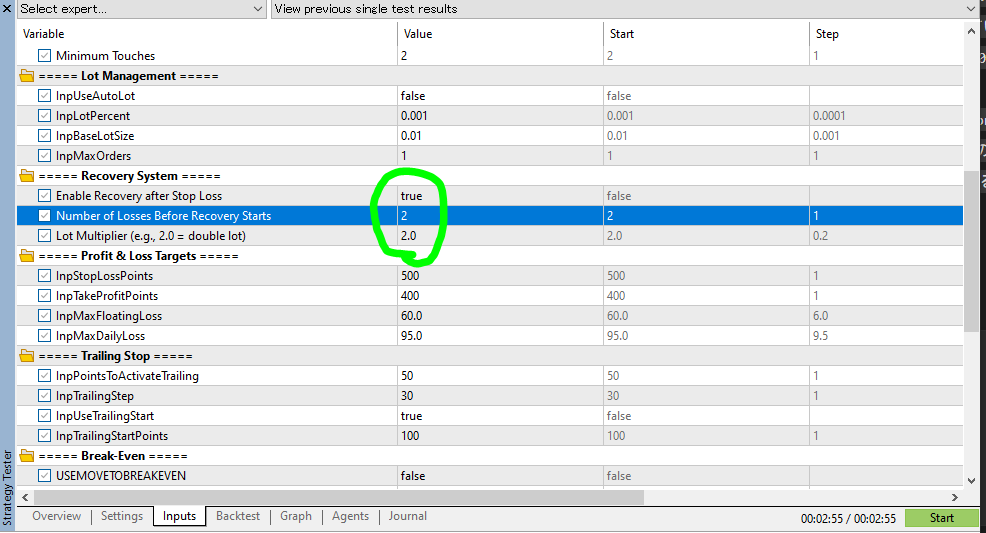Click the vertical scrollbar up arrow

pos(971,31)
